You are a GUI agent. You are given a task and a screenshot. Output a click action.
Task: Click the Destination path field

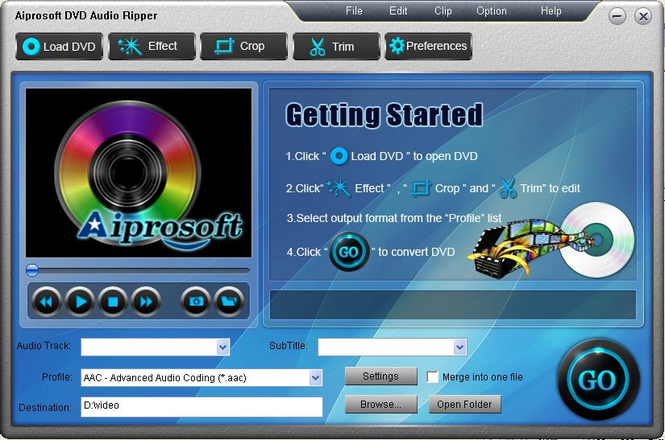(x=201, y=406)
